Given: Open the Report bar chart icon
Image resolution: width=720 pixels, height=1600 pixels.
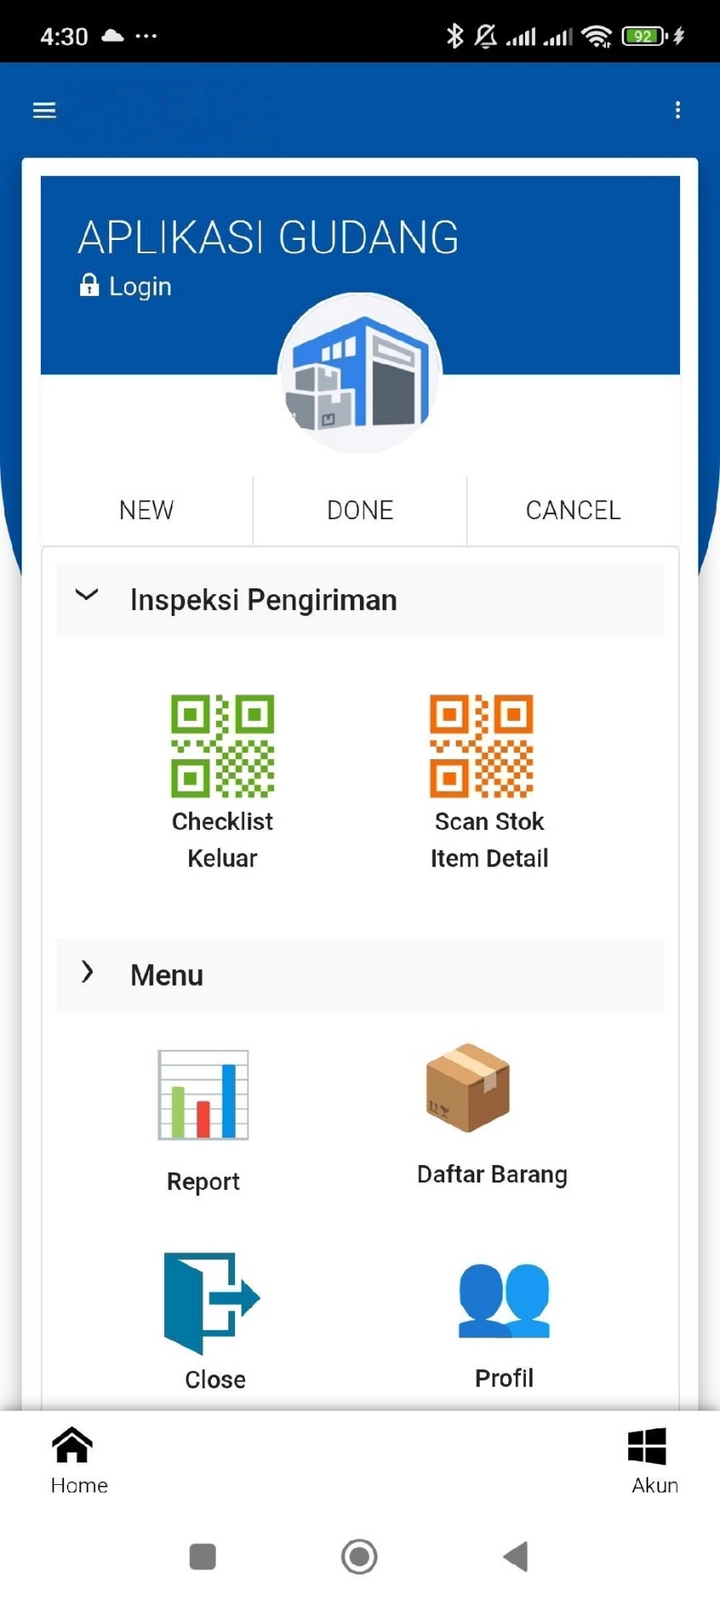Looking at the screenshot, I should (x=203, y=1095).
